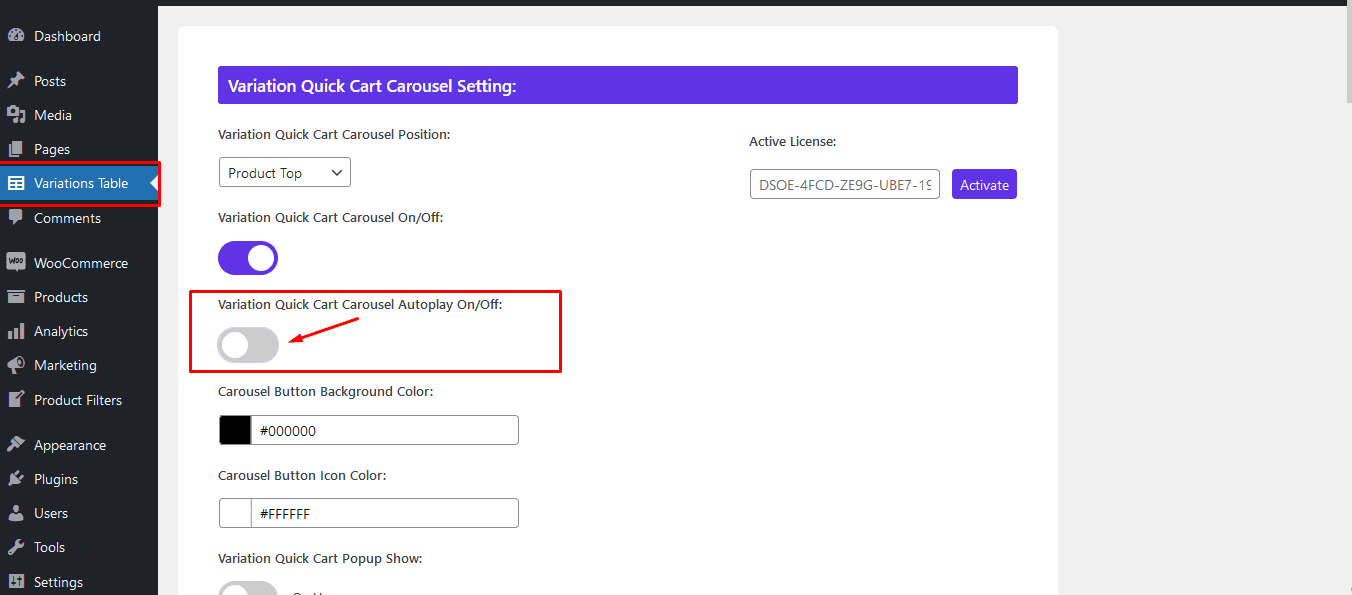
Task: Click black Button Background Color swatch
Action: point(235,430)
